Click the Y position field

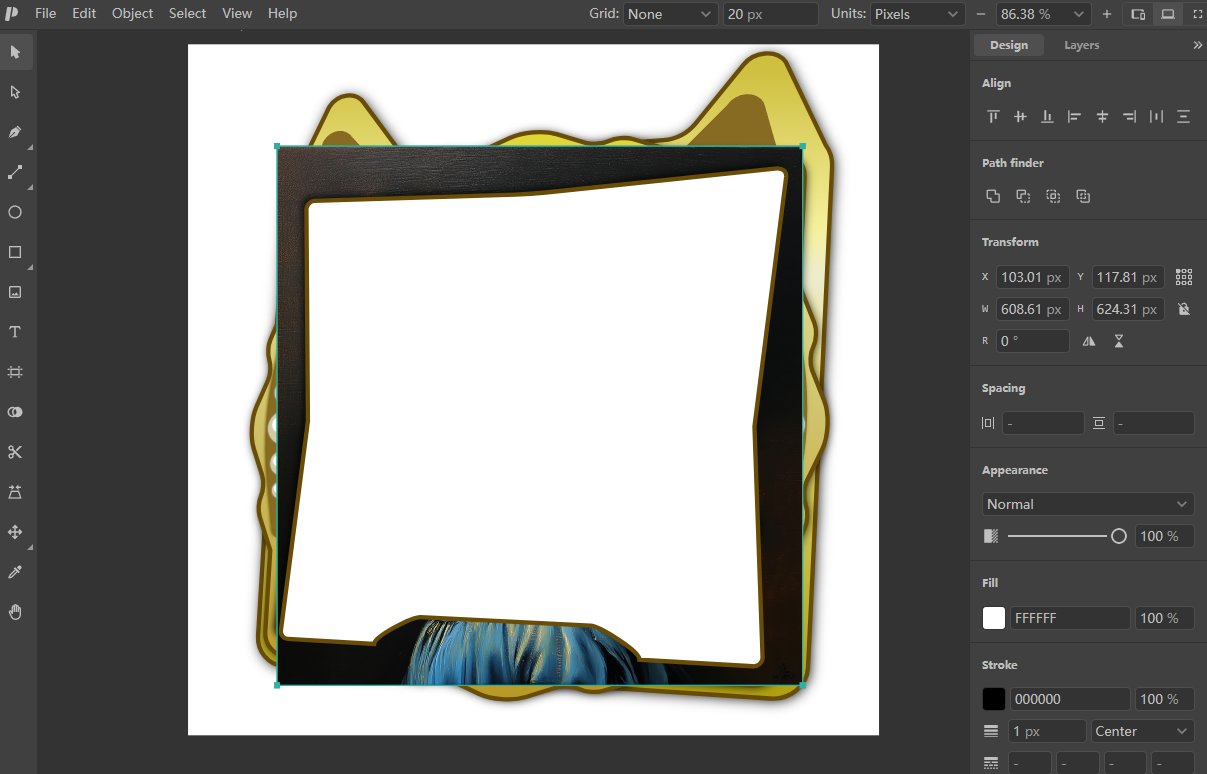(1128, 277)
